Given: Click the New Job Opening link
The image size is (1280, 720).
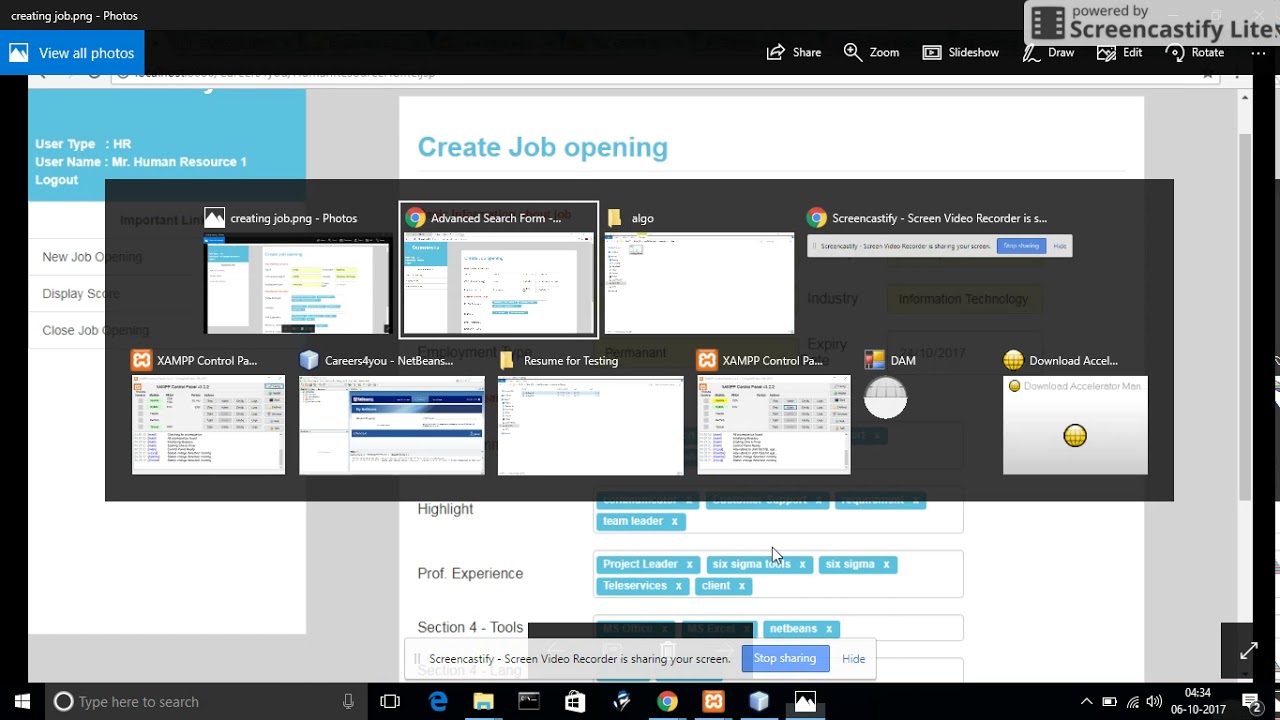Looking at the screenshot, I should 92,257.
